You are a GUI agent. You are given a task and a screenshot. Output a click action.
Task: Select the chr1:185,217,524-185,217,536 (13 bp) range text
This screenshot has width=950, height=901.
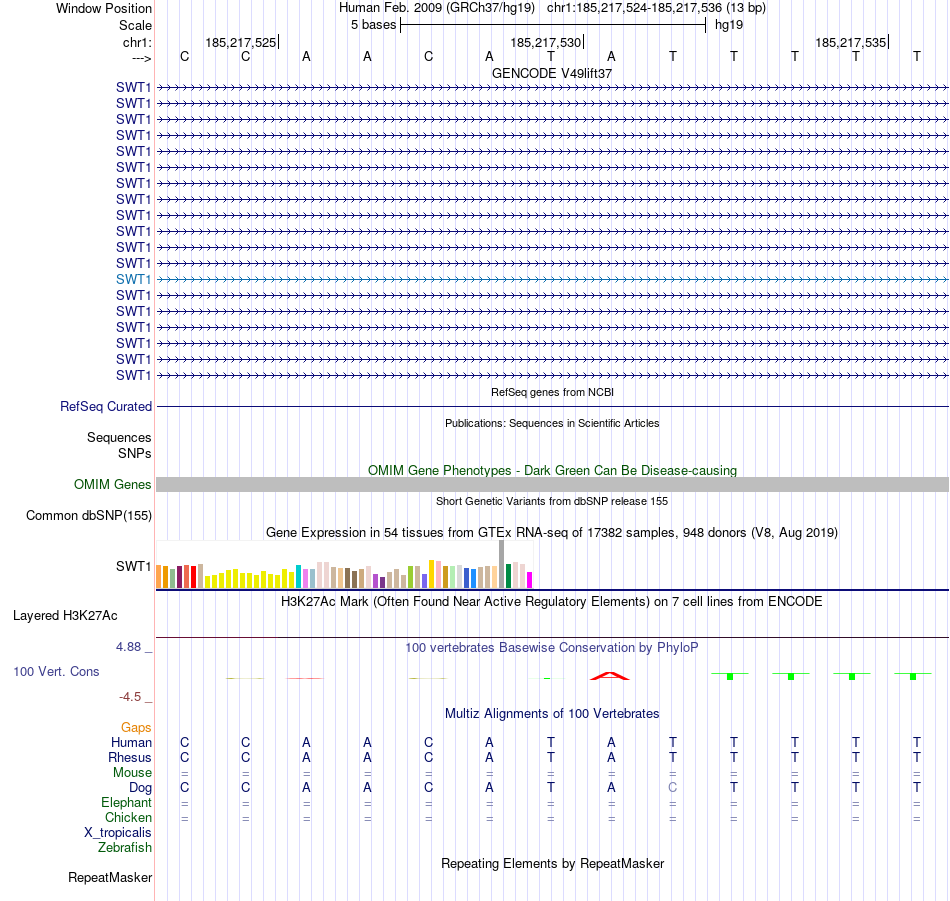tap(656, 8)
